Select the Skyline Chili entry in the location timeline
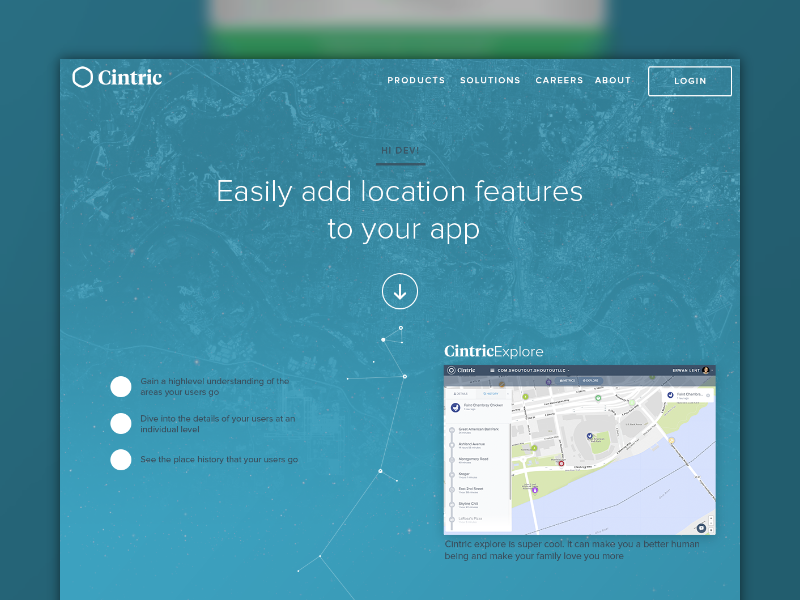The image size is (800, 600). coord(467,504)
